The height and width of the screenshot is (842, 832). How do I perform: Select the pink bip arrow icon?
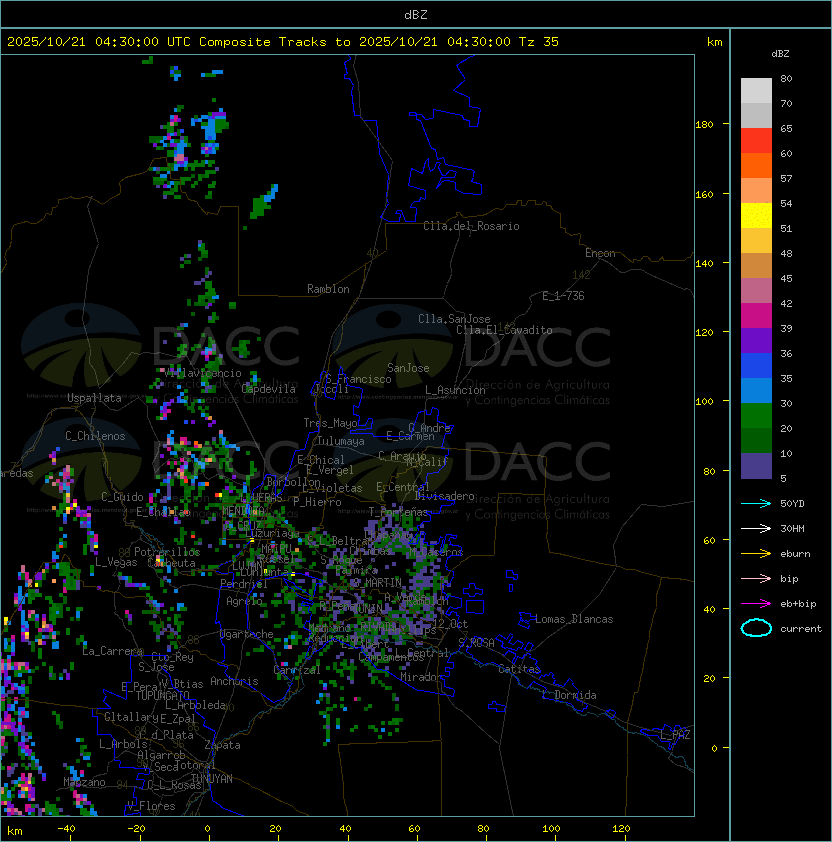point(756,578)
